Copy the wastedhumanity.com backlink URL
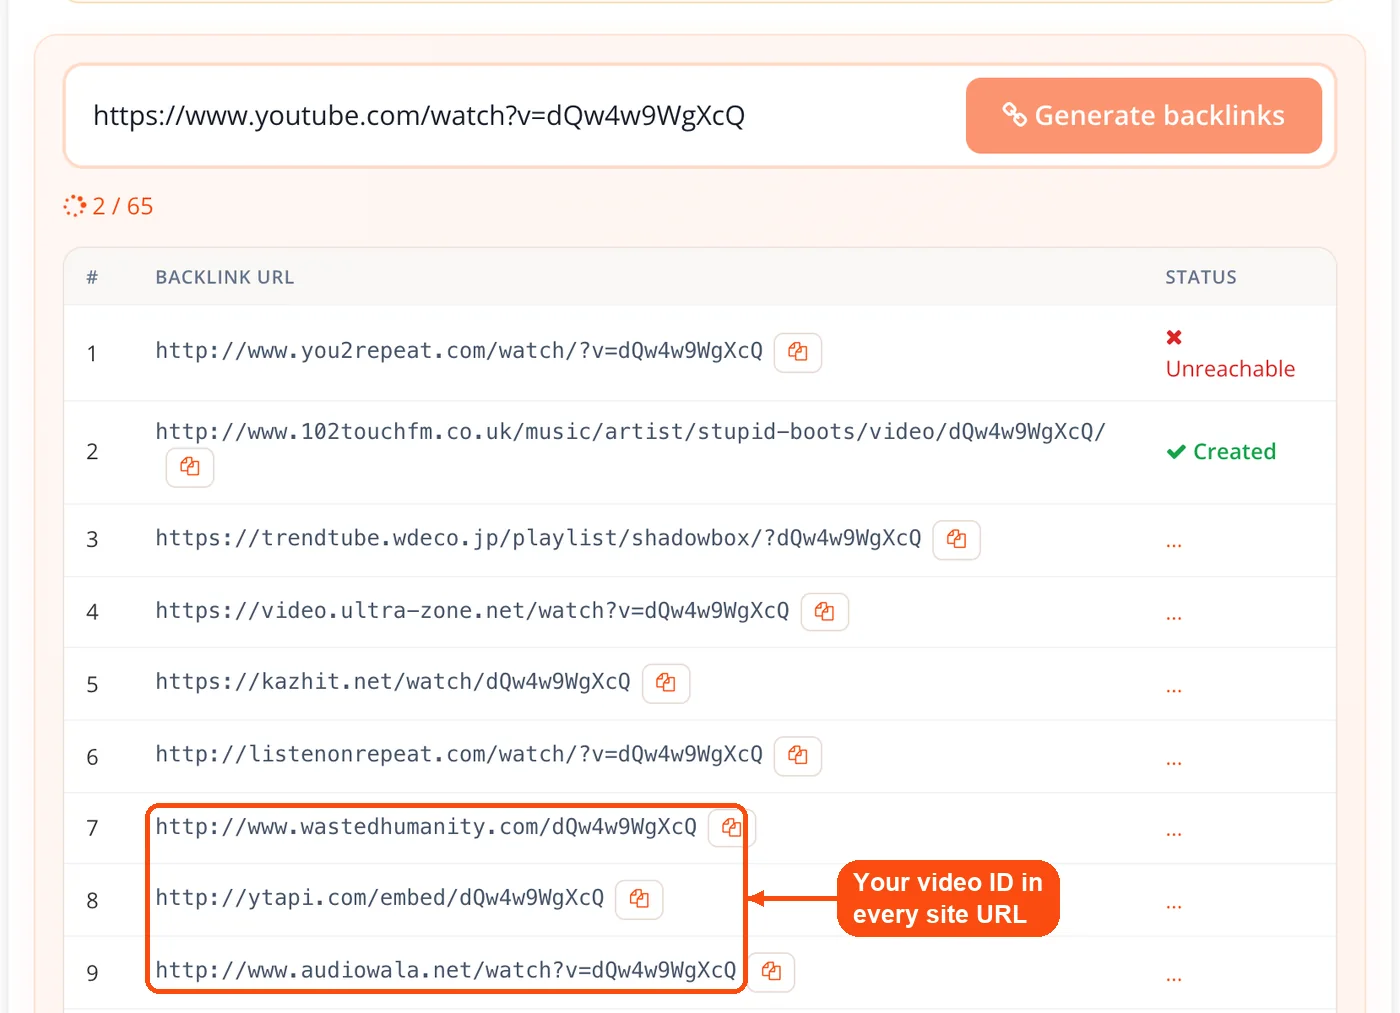The image size is (1400, 1013). 732,827
